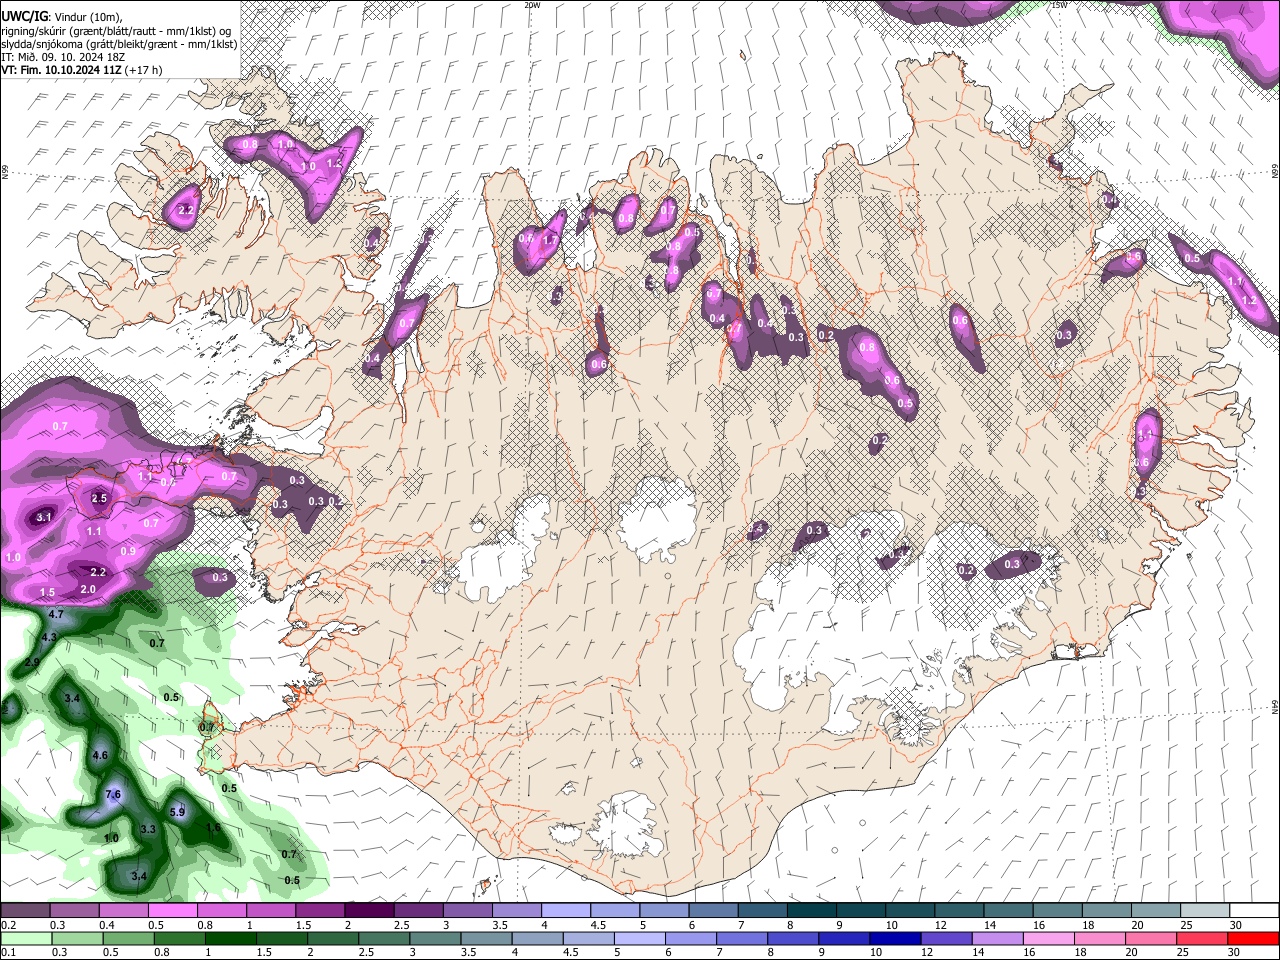Click the rain value '5.9' on the map
The width and height of the screenshot is (1280, 960).
(x=178, y=812)
